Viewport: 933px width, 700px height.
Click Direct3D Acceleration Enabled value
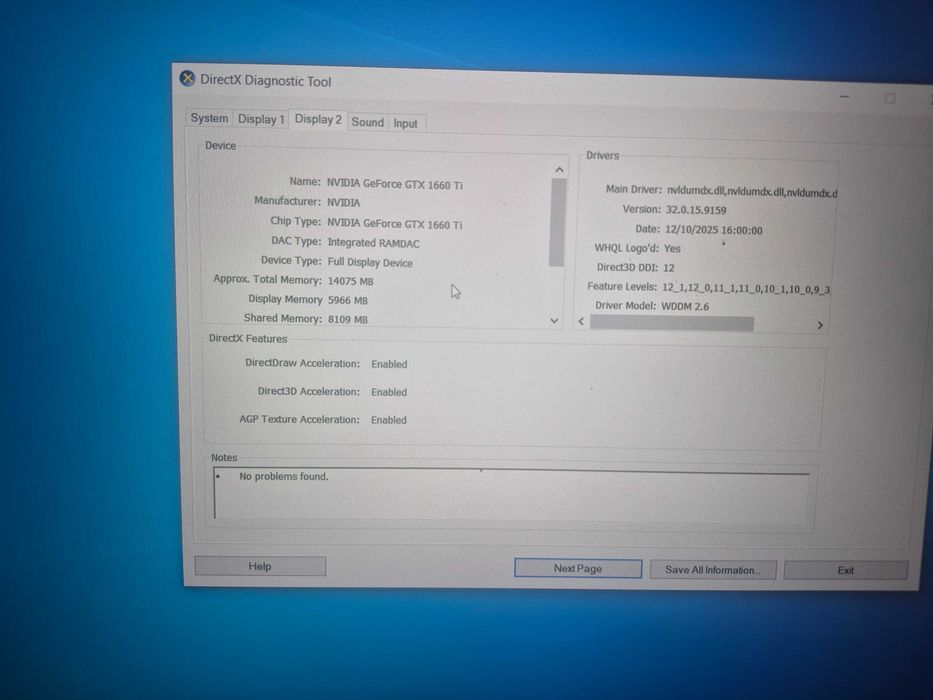click(389, 392)
